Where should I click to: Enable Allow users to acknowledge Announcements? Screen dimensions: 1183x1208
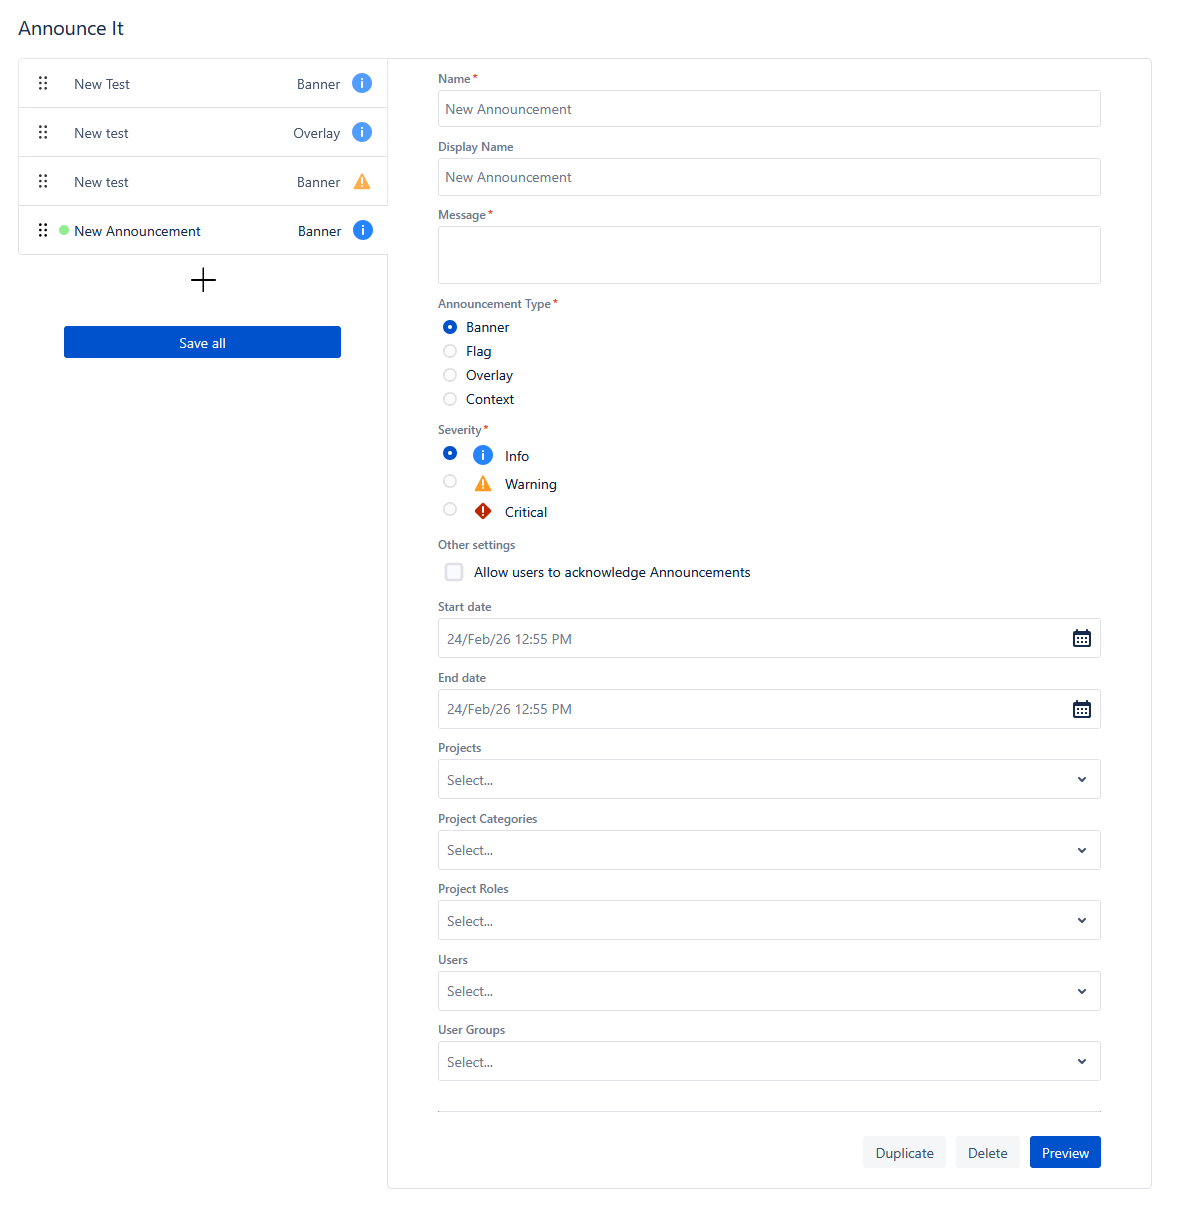coord(454,572)
